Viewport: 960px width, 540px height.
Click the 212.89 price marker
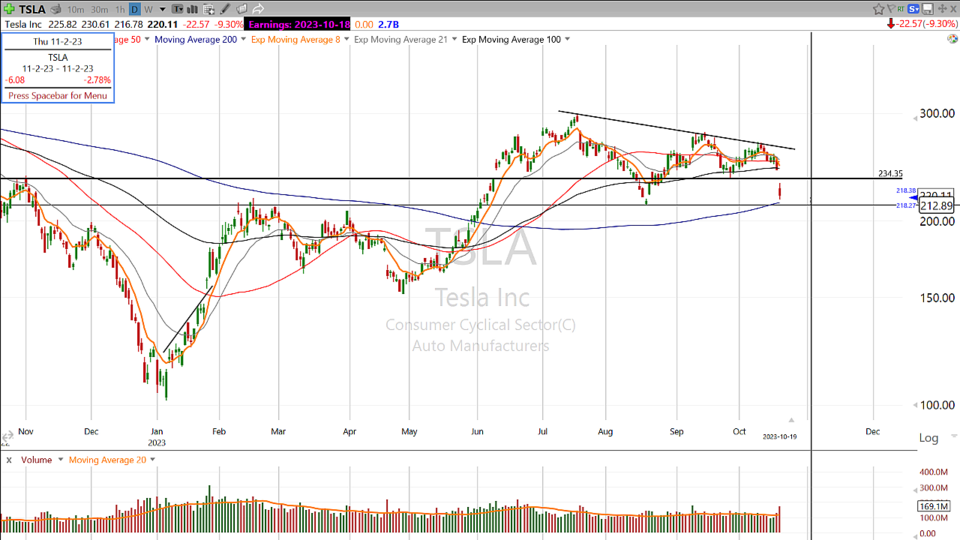[x=936, y=206]
